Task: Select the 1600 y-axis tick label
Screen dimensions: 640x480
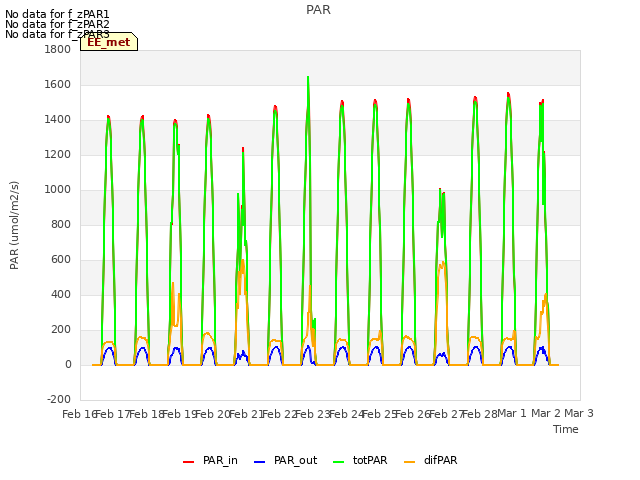Action: click(x=58, y=84)
